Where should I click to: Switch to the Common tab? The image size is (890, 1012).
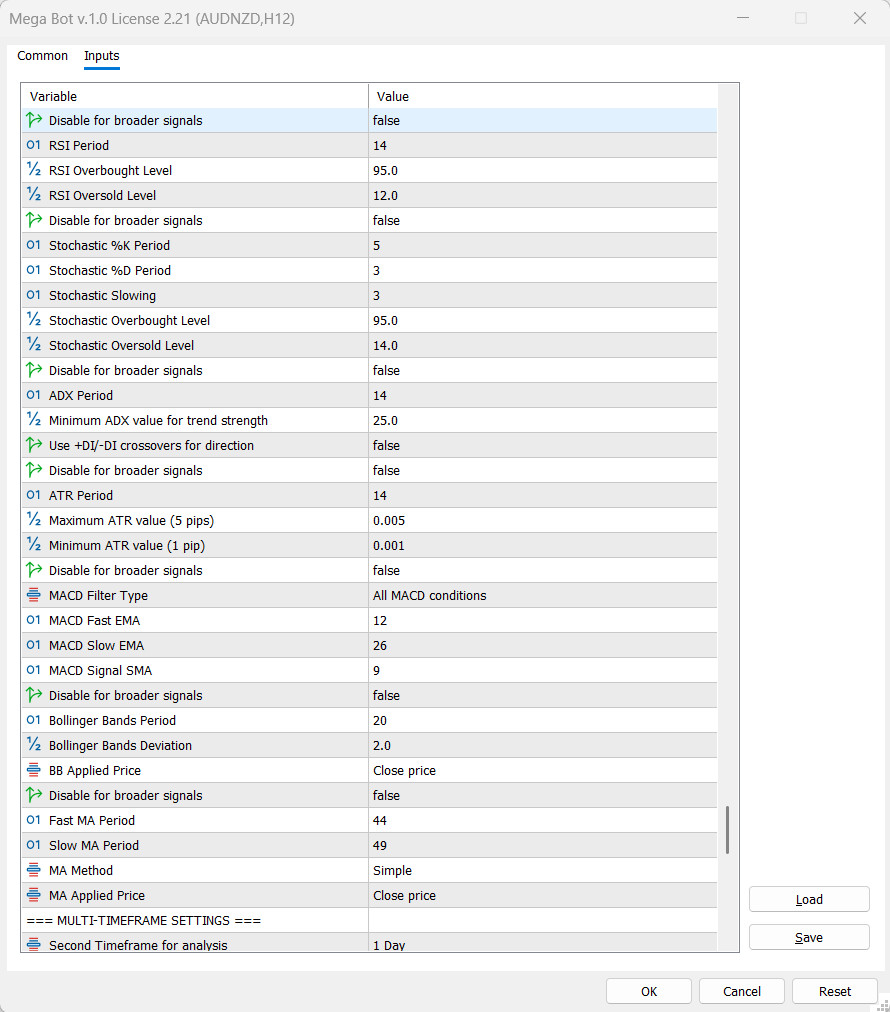tap(43, 56)
